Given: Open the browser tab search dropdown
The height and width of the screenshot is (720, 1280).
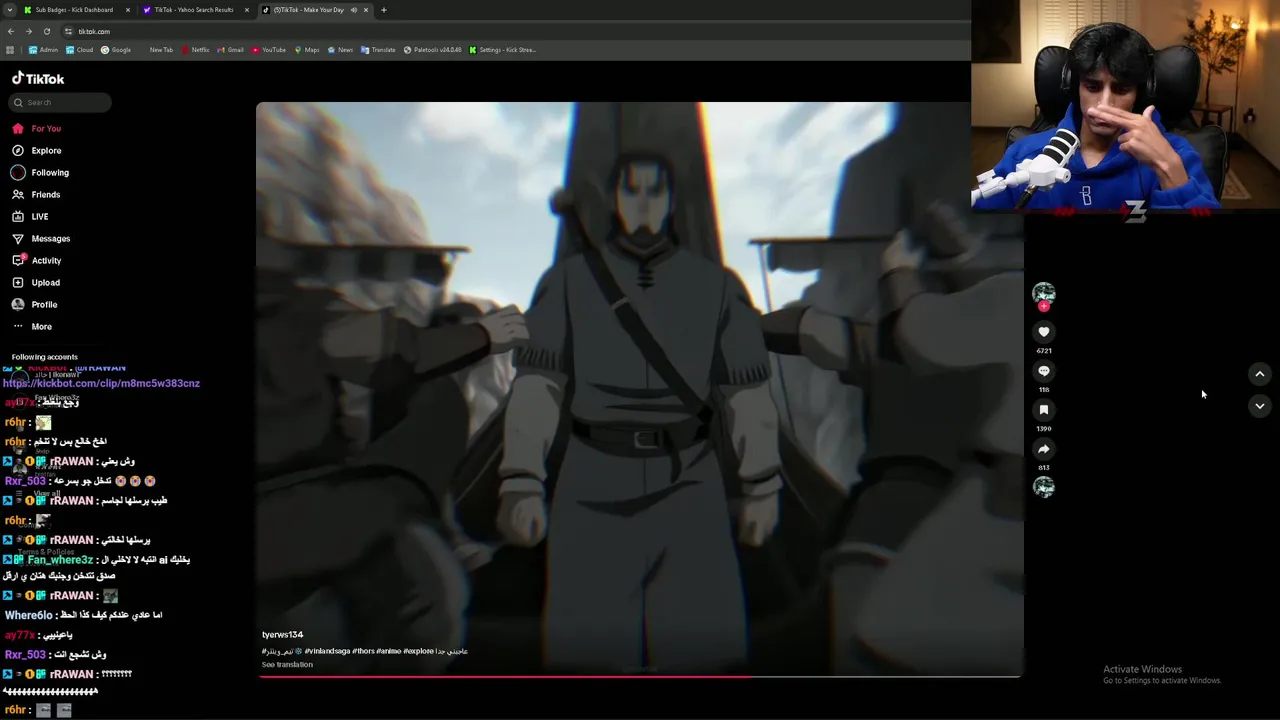Looking at the screenshot, I should [x=10, y=10].
